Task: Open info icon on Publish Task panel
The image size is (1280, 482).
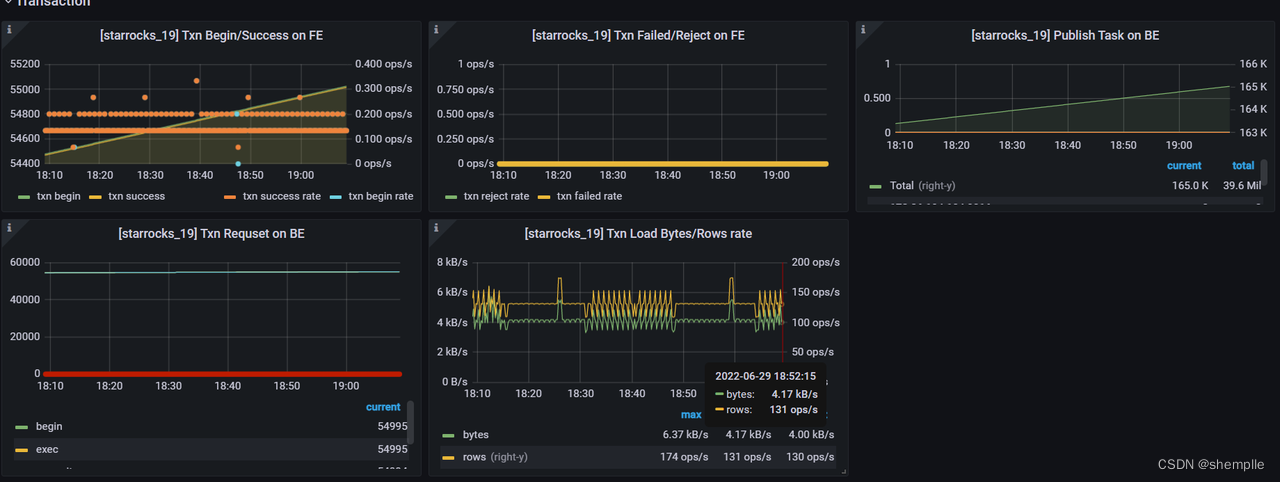Action: click(x=865, y=30)
